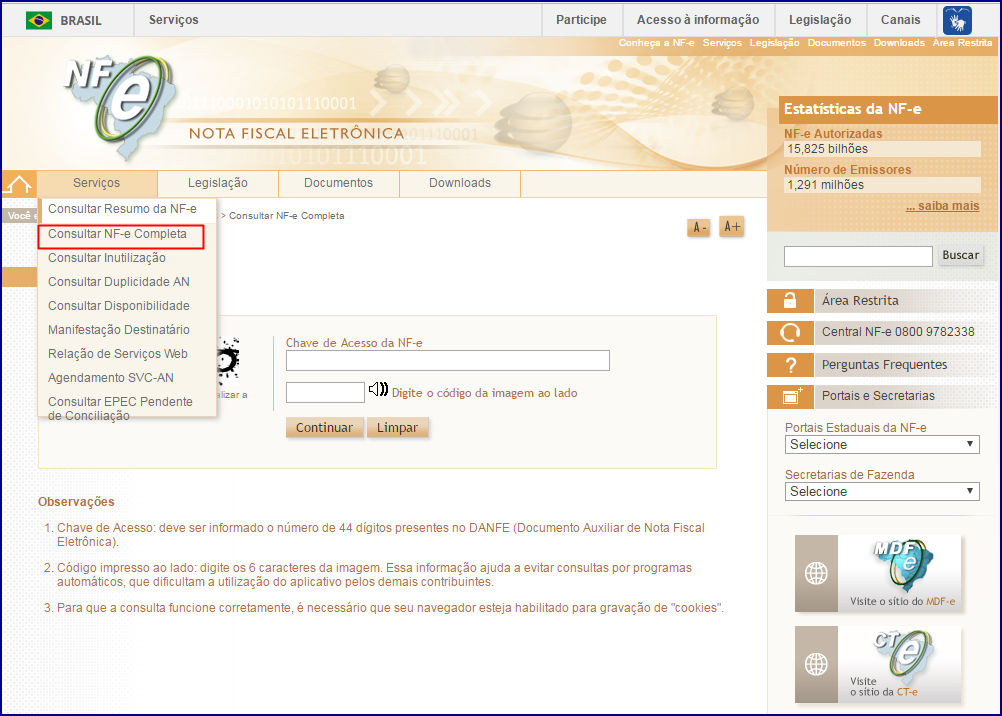Open the Documentos navigation tab
This screenshot has width=1002, height=716.
coord(339,183)
